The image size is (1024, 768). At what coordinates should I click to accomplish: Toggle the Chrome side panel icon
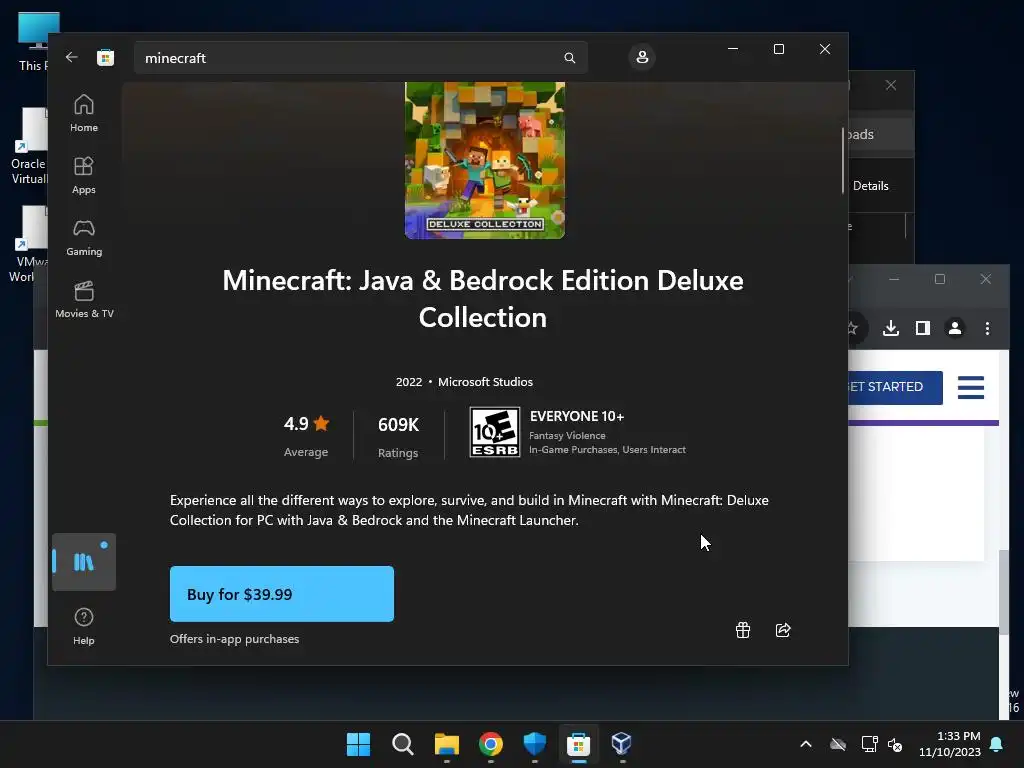coord(922,328)
